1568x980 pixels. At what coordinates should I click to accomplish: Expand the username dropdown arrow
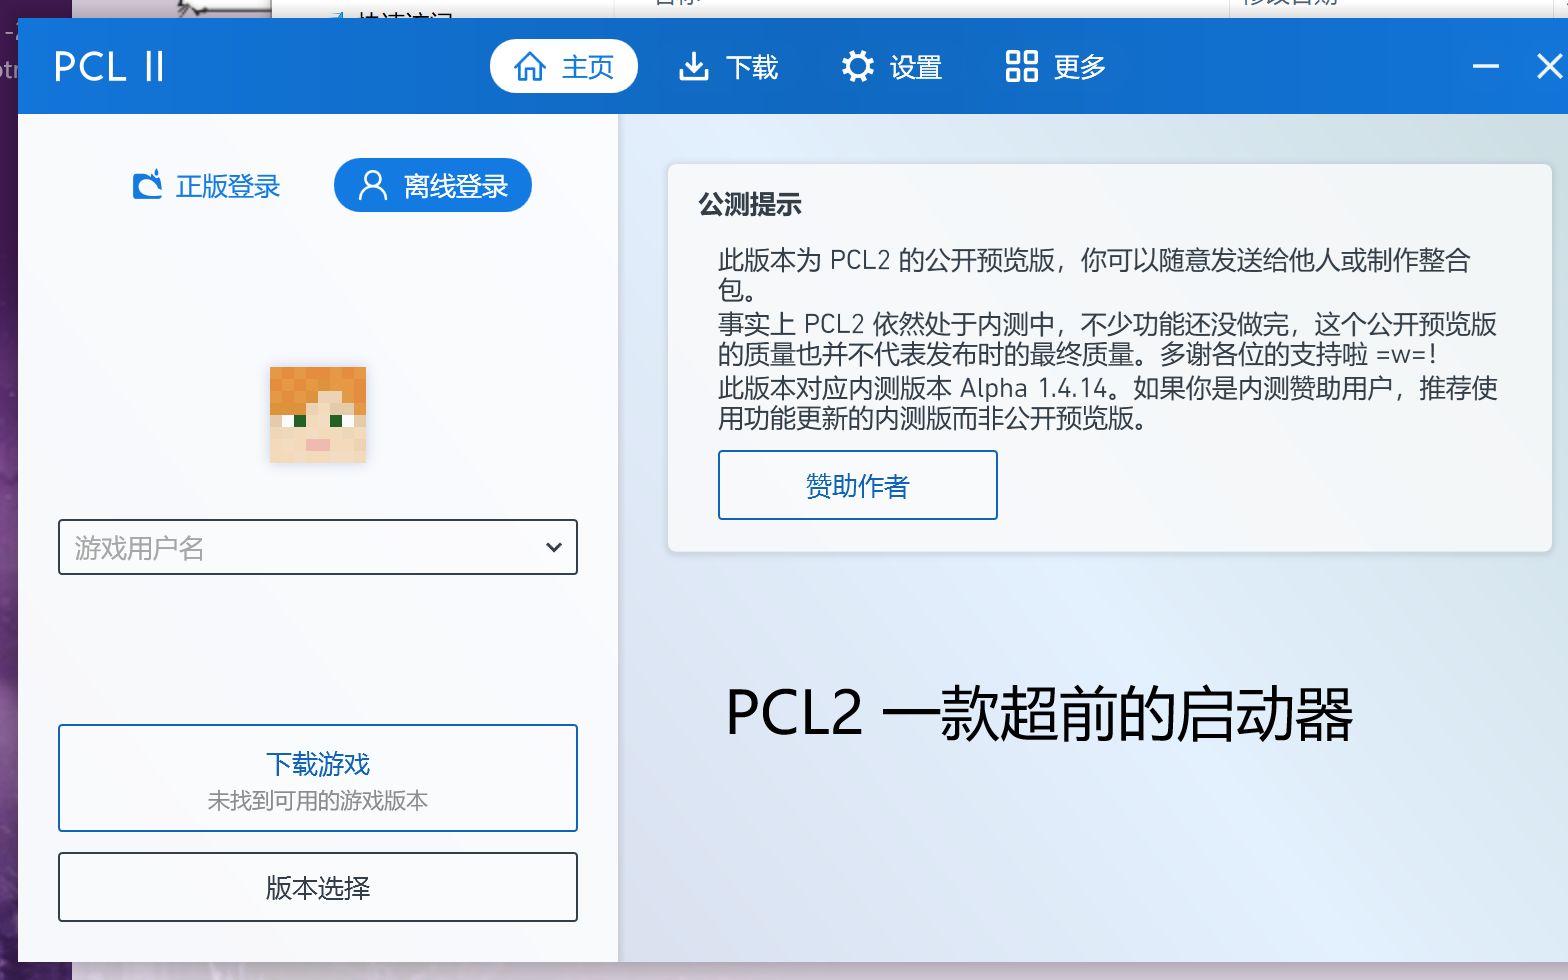point(553,547)
